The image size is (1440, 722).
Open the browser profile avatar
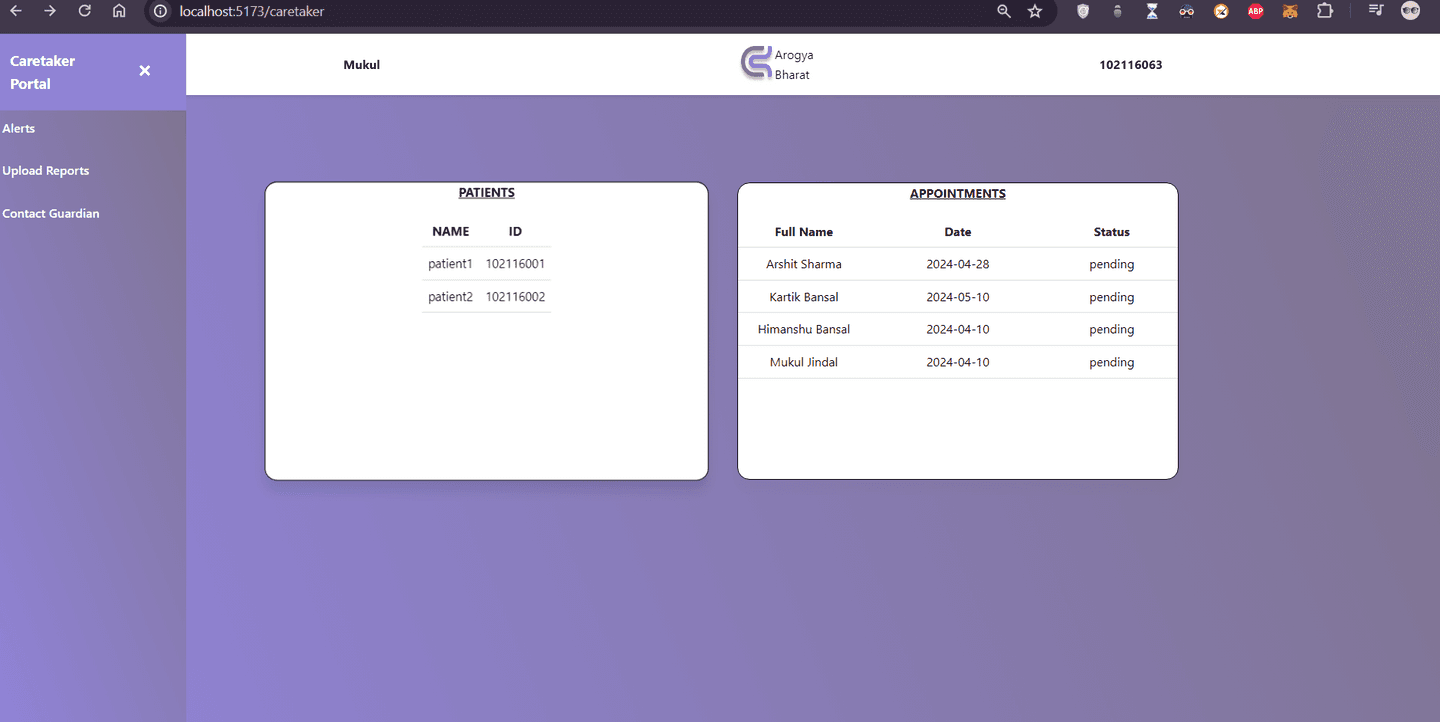(x=1411, y=11)
